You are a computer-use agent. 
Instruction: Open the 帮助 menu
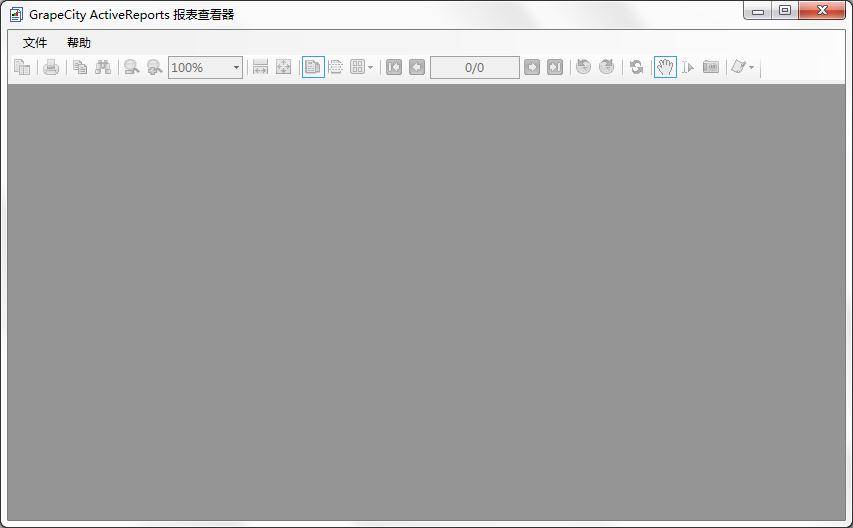(79, 43)
